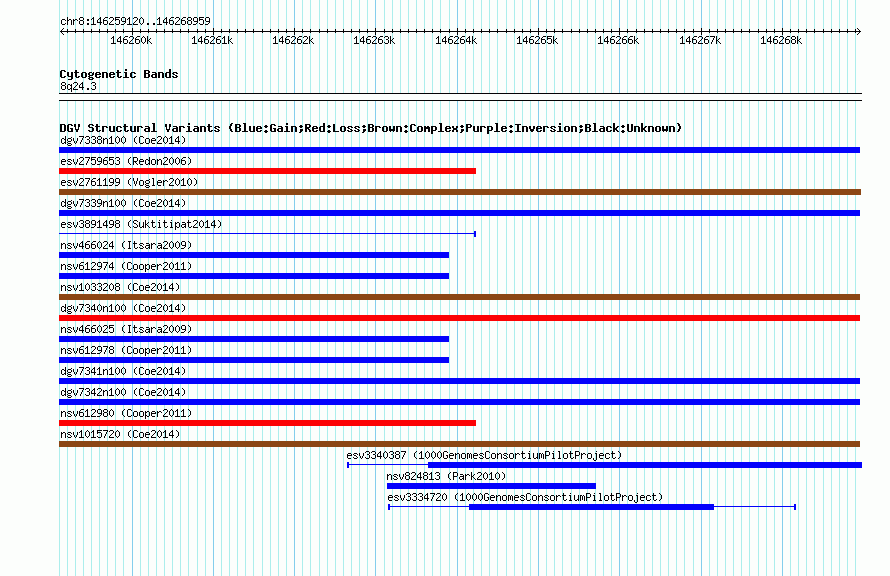
Task: Click the nsv612978 (Cooper2011) blue bar
Action: [254, 360]
